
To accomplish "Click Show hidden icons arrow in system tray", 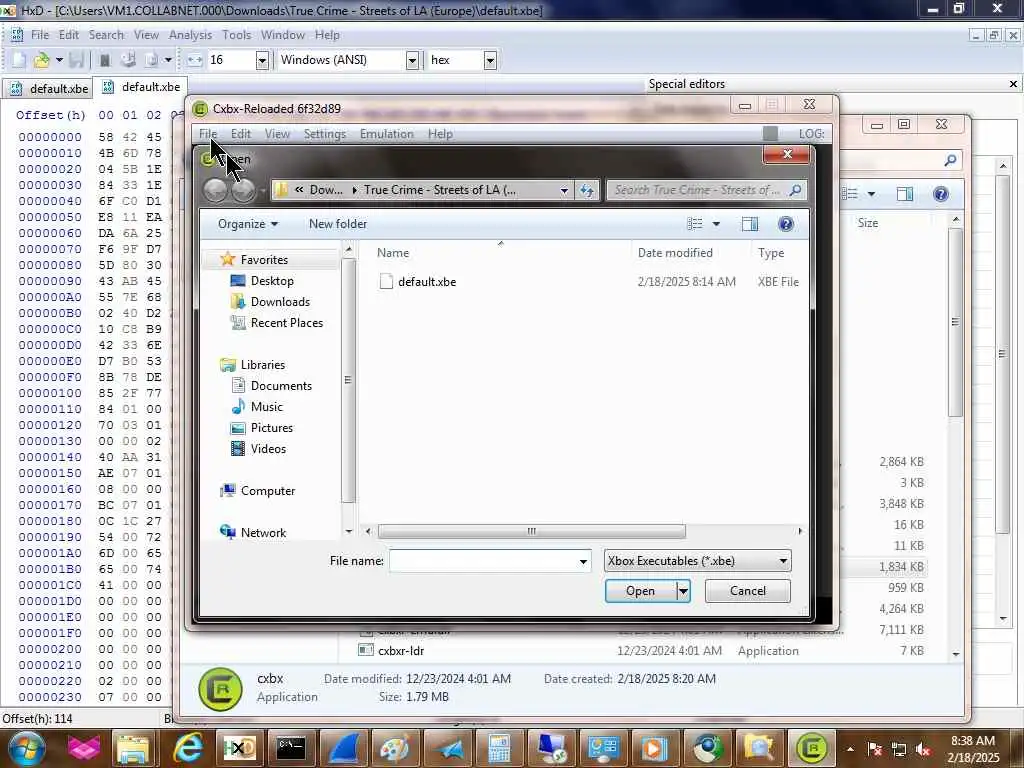I will click(850, 750).
